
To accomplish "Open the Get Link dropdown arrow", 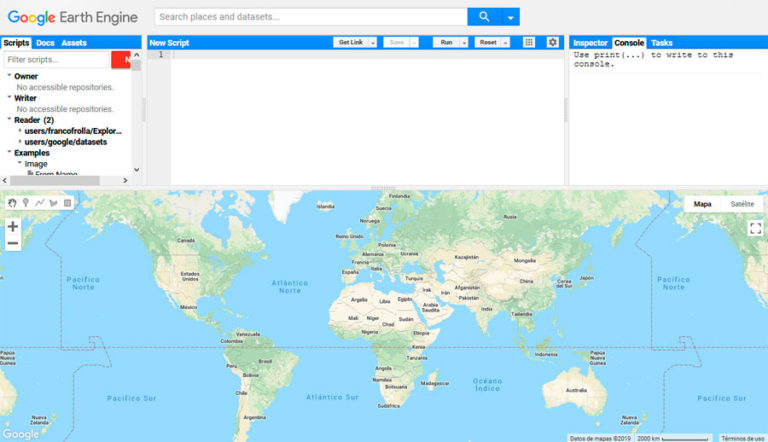I will (373, 43).
